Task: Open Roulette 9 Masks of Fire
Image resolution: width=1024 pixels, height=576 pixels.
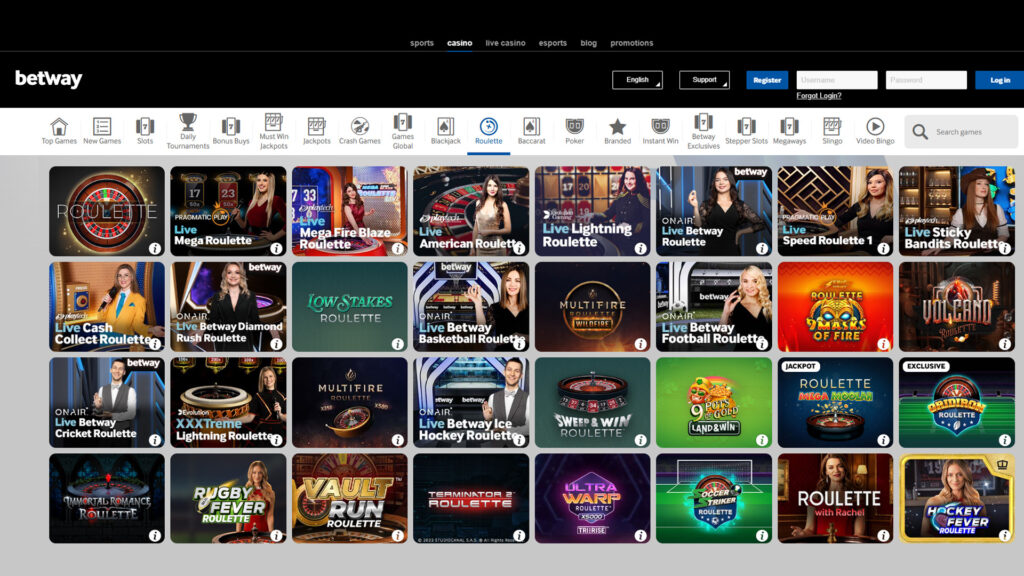Action: point(835,307)
